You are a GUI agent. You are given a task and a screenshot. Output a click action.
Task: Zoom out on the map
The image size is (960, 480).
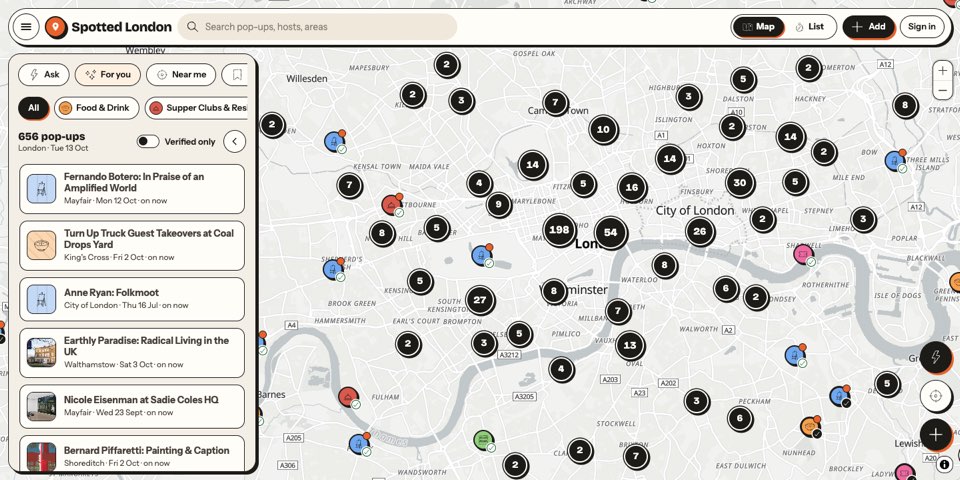[x=942, y=90]
